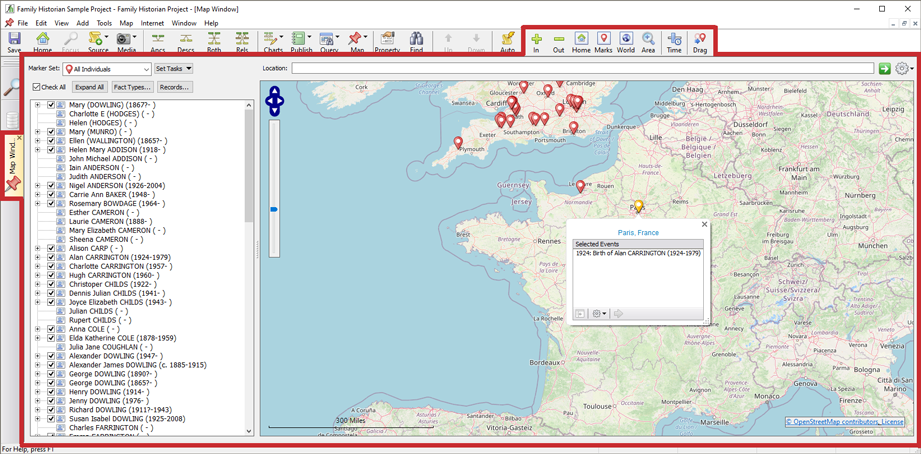Expand the Rosemary BOWDAGE node
This screenshot has width=921, height=454.
click(x=37, y=204)
